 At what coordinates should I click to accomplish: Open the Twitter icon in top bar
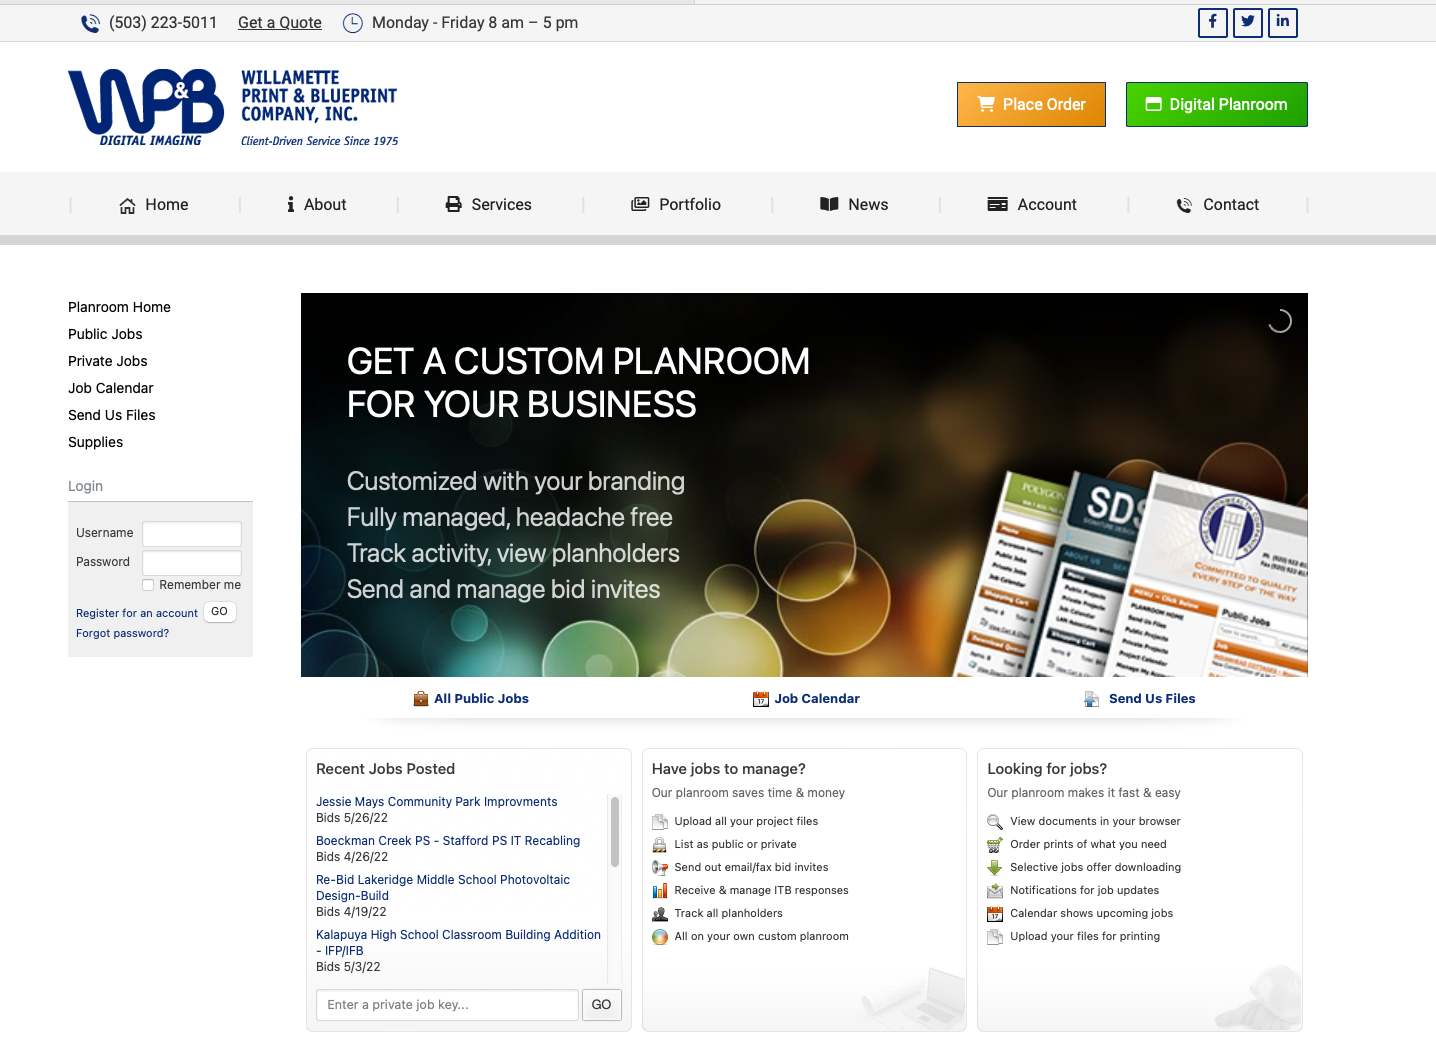point(1247,22)
